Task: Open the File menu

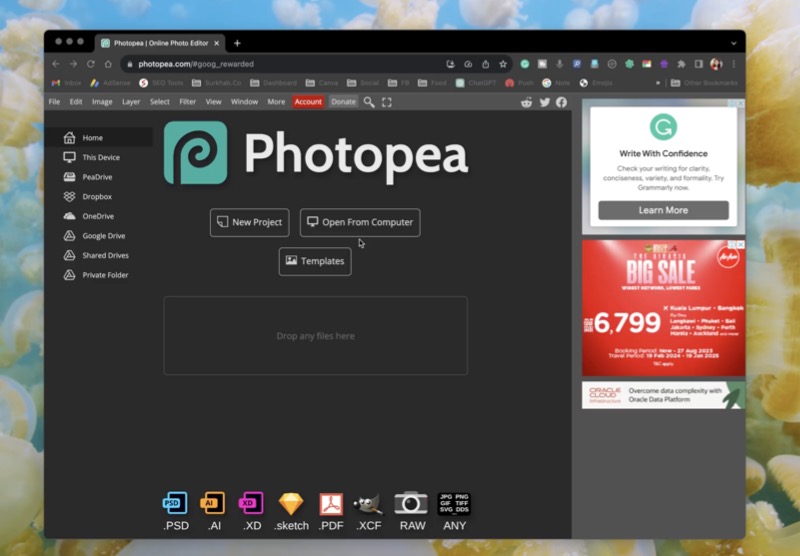Action: click(x=54, y=102)
